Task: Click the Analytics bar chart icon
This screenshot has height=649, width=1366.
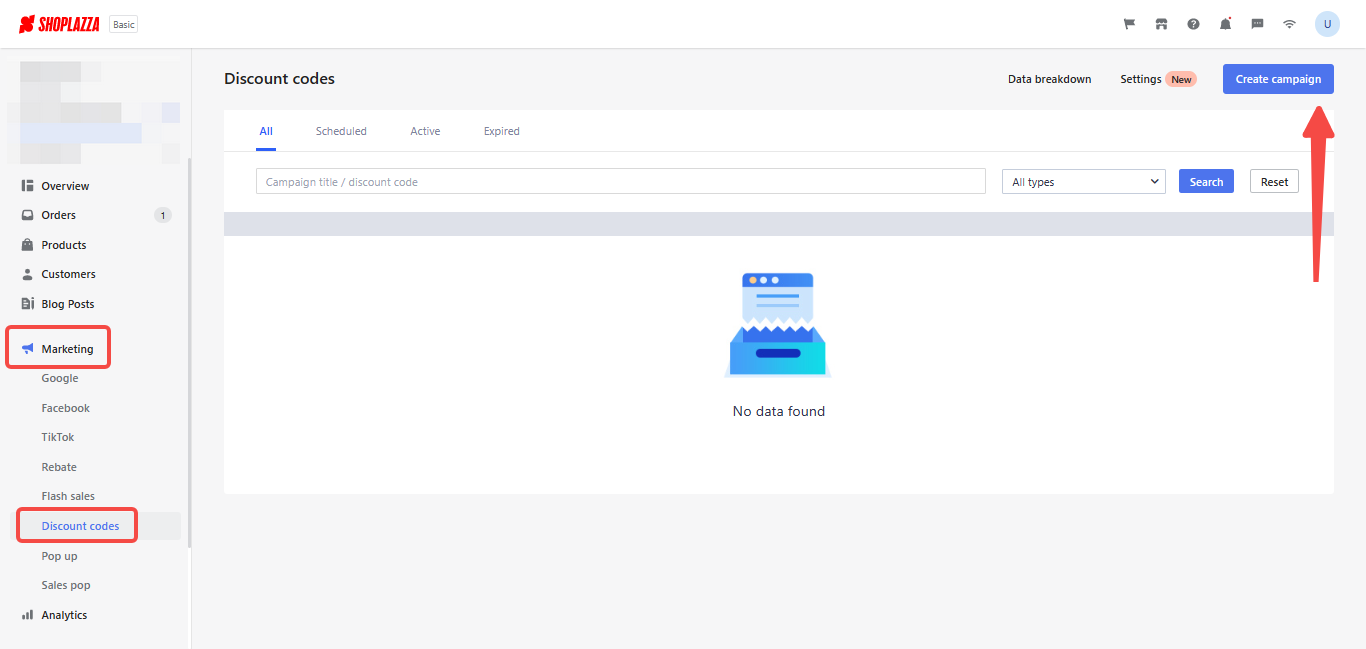Action: click(28, 615)
